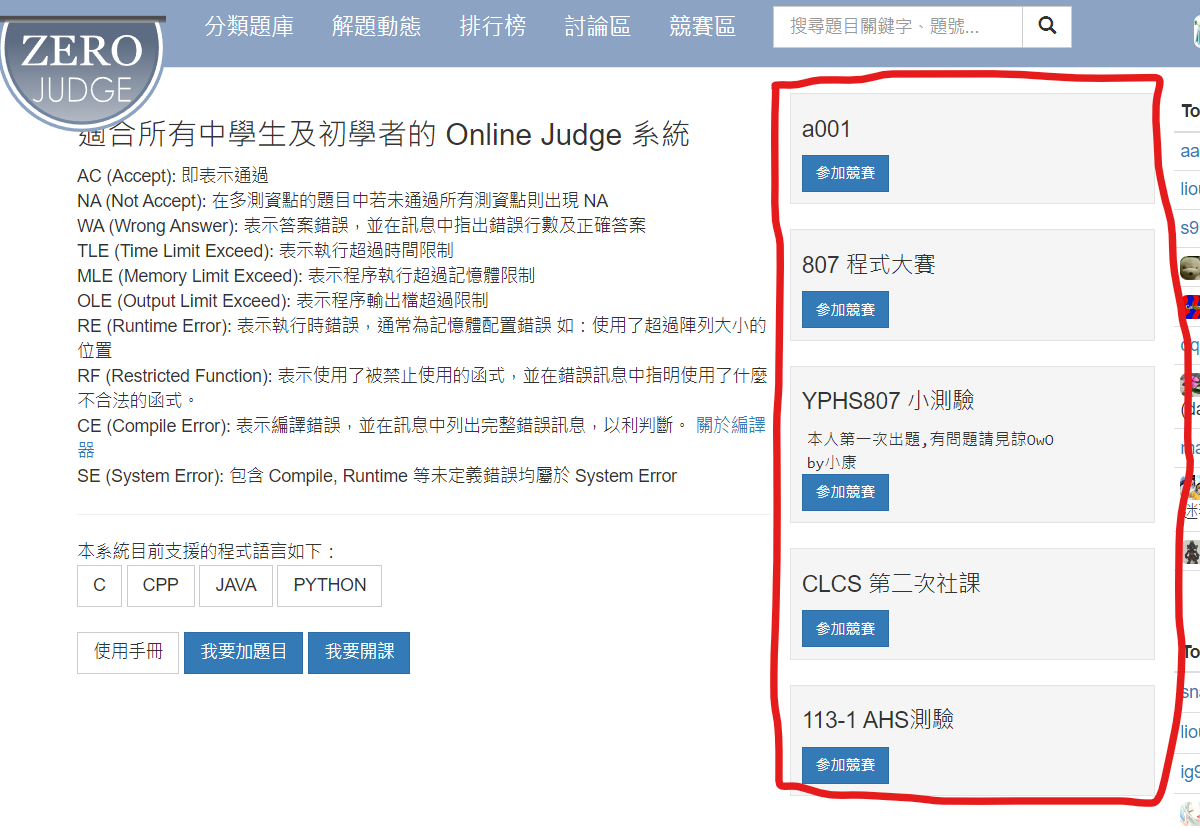
Task: Open the 解題動態 menu item
Action: click(376, 27)
